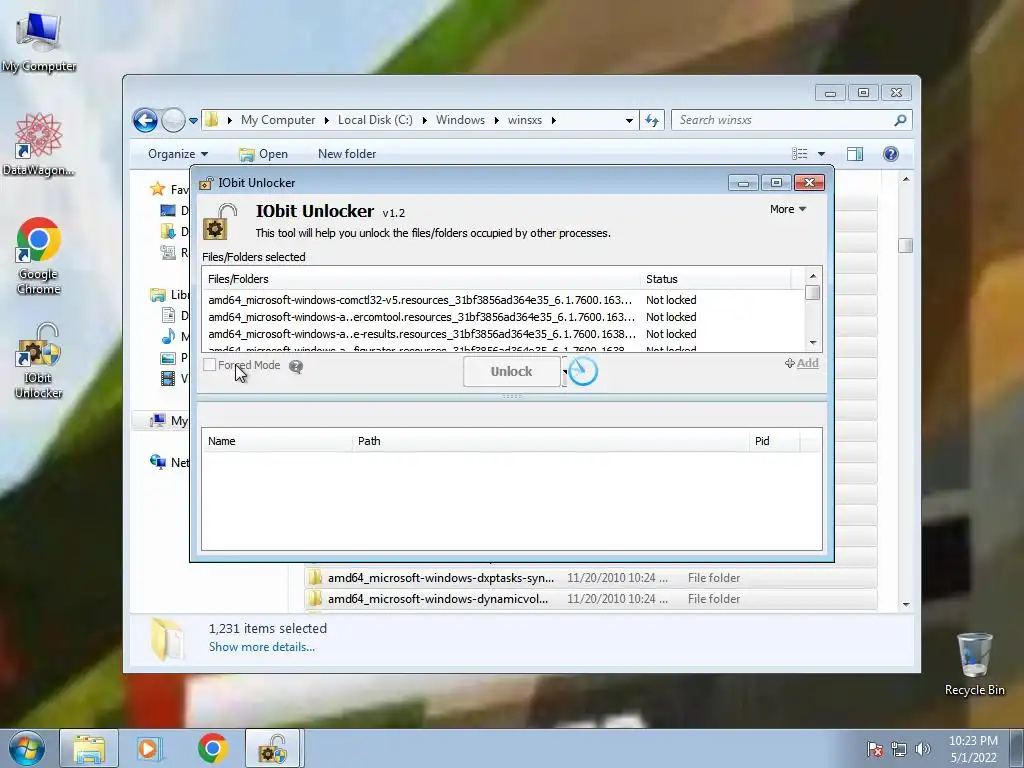
Task: Click Forced Mode help question icon
Action: click(x=296, y=366)
